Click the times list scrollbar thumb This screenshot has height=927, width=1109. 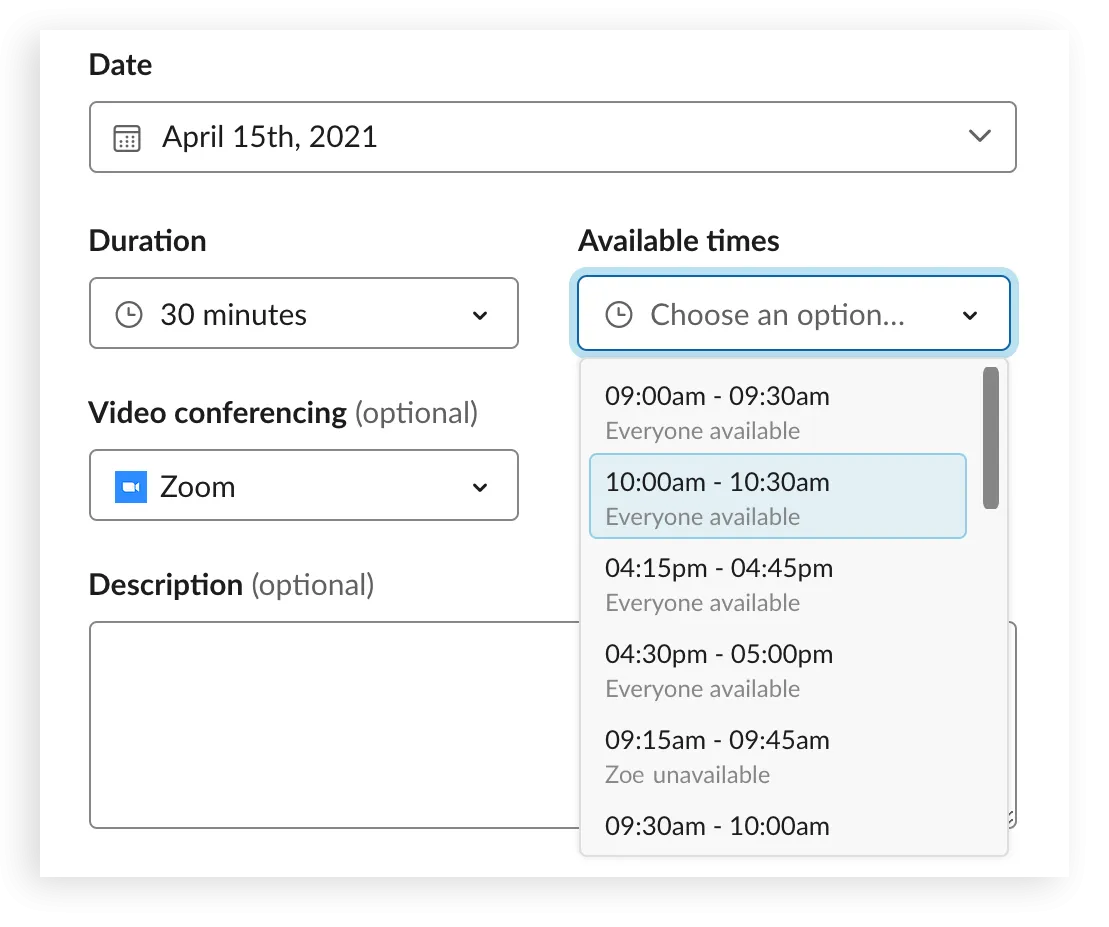(991, 438)
